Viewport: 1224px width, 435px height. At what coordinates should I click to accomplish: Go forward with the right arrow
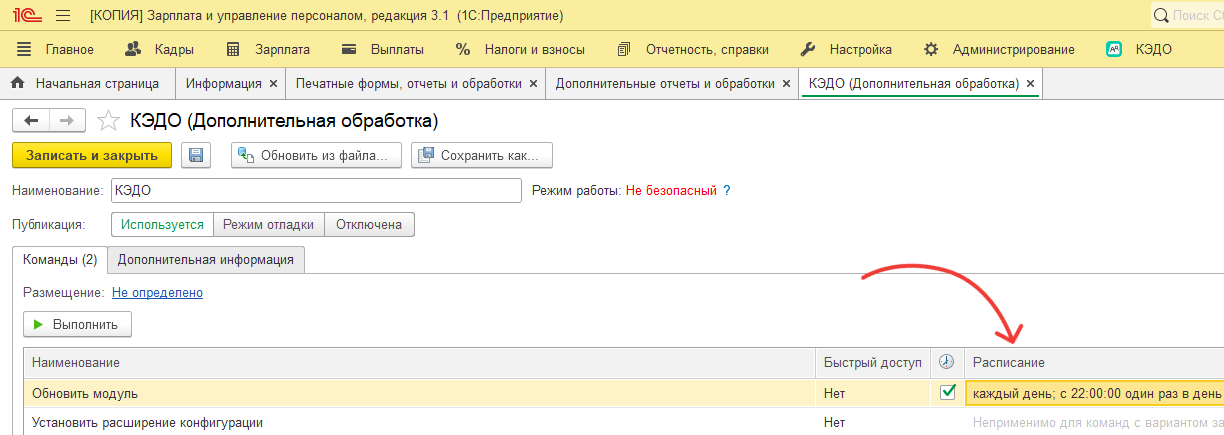[x=66, y=121]
